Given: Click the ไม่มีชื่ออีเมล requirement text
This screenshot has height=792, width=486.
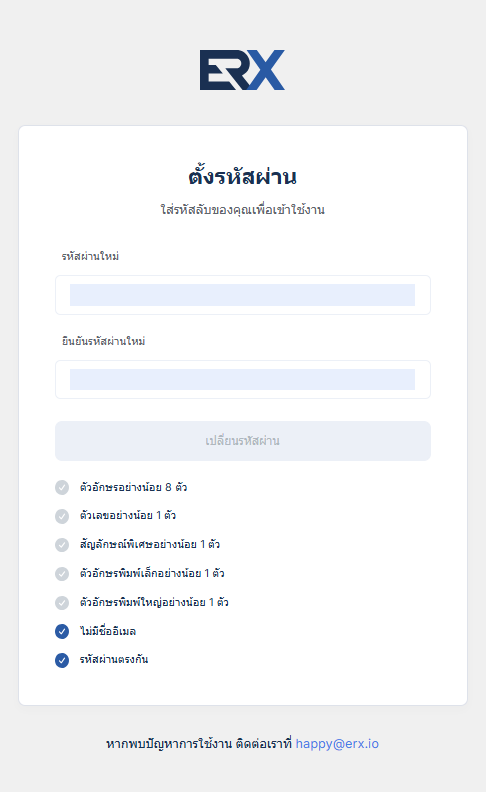Looking at the screenshot, I should (x=108, y=631).
